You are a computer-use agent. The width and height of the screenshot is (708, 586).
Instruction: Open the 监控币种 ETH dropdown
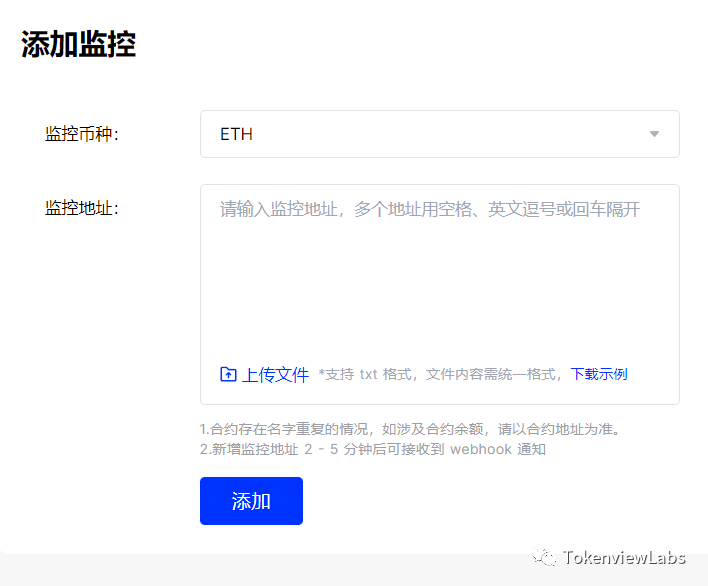439,134
